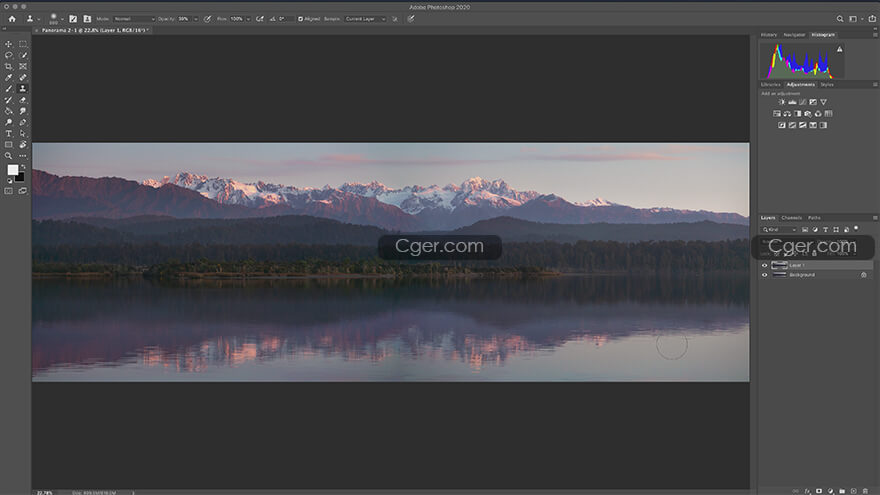This screenshot has width=880, height=495.
Task: Select the Rectangular Marquee tool
Action: tap(23, 44)
